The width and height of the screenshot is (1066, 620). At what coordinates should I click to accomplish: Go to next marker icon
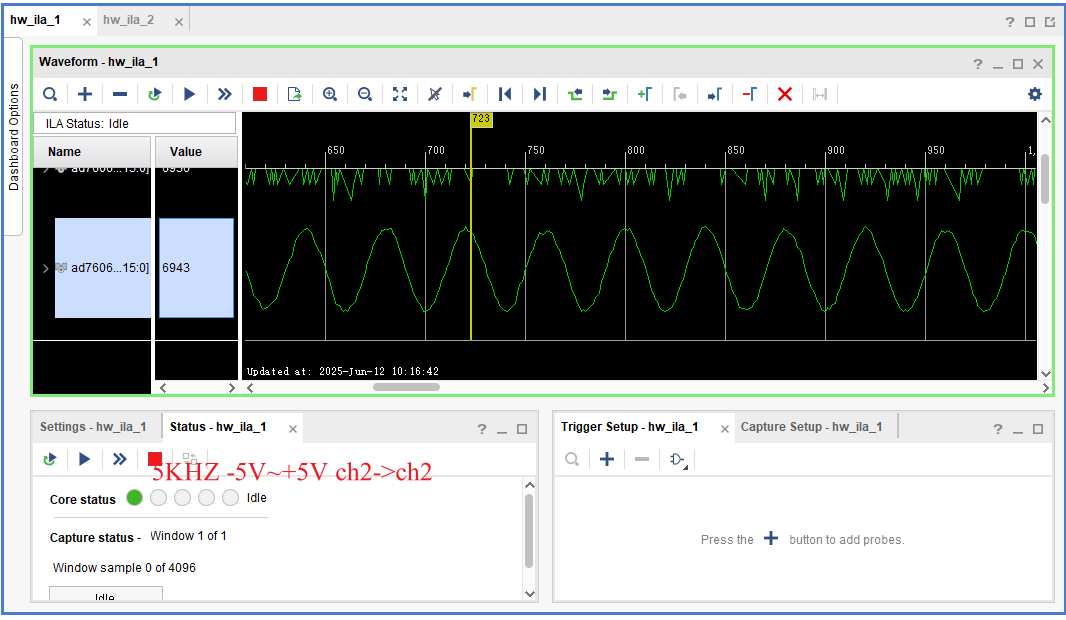[715, 94]
